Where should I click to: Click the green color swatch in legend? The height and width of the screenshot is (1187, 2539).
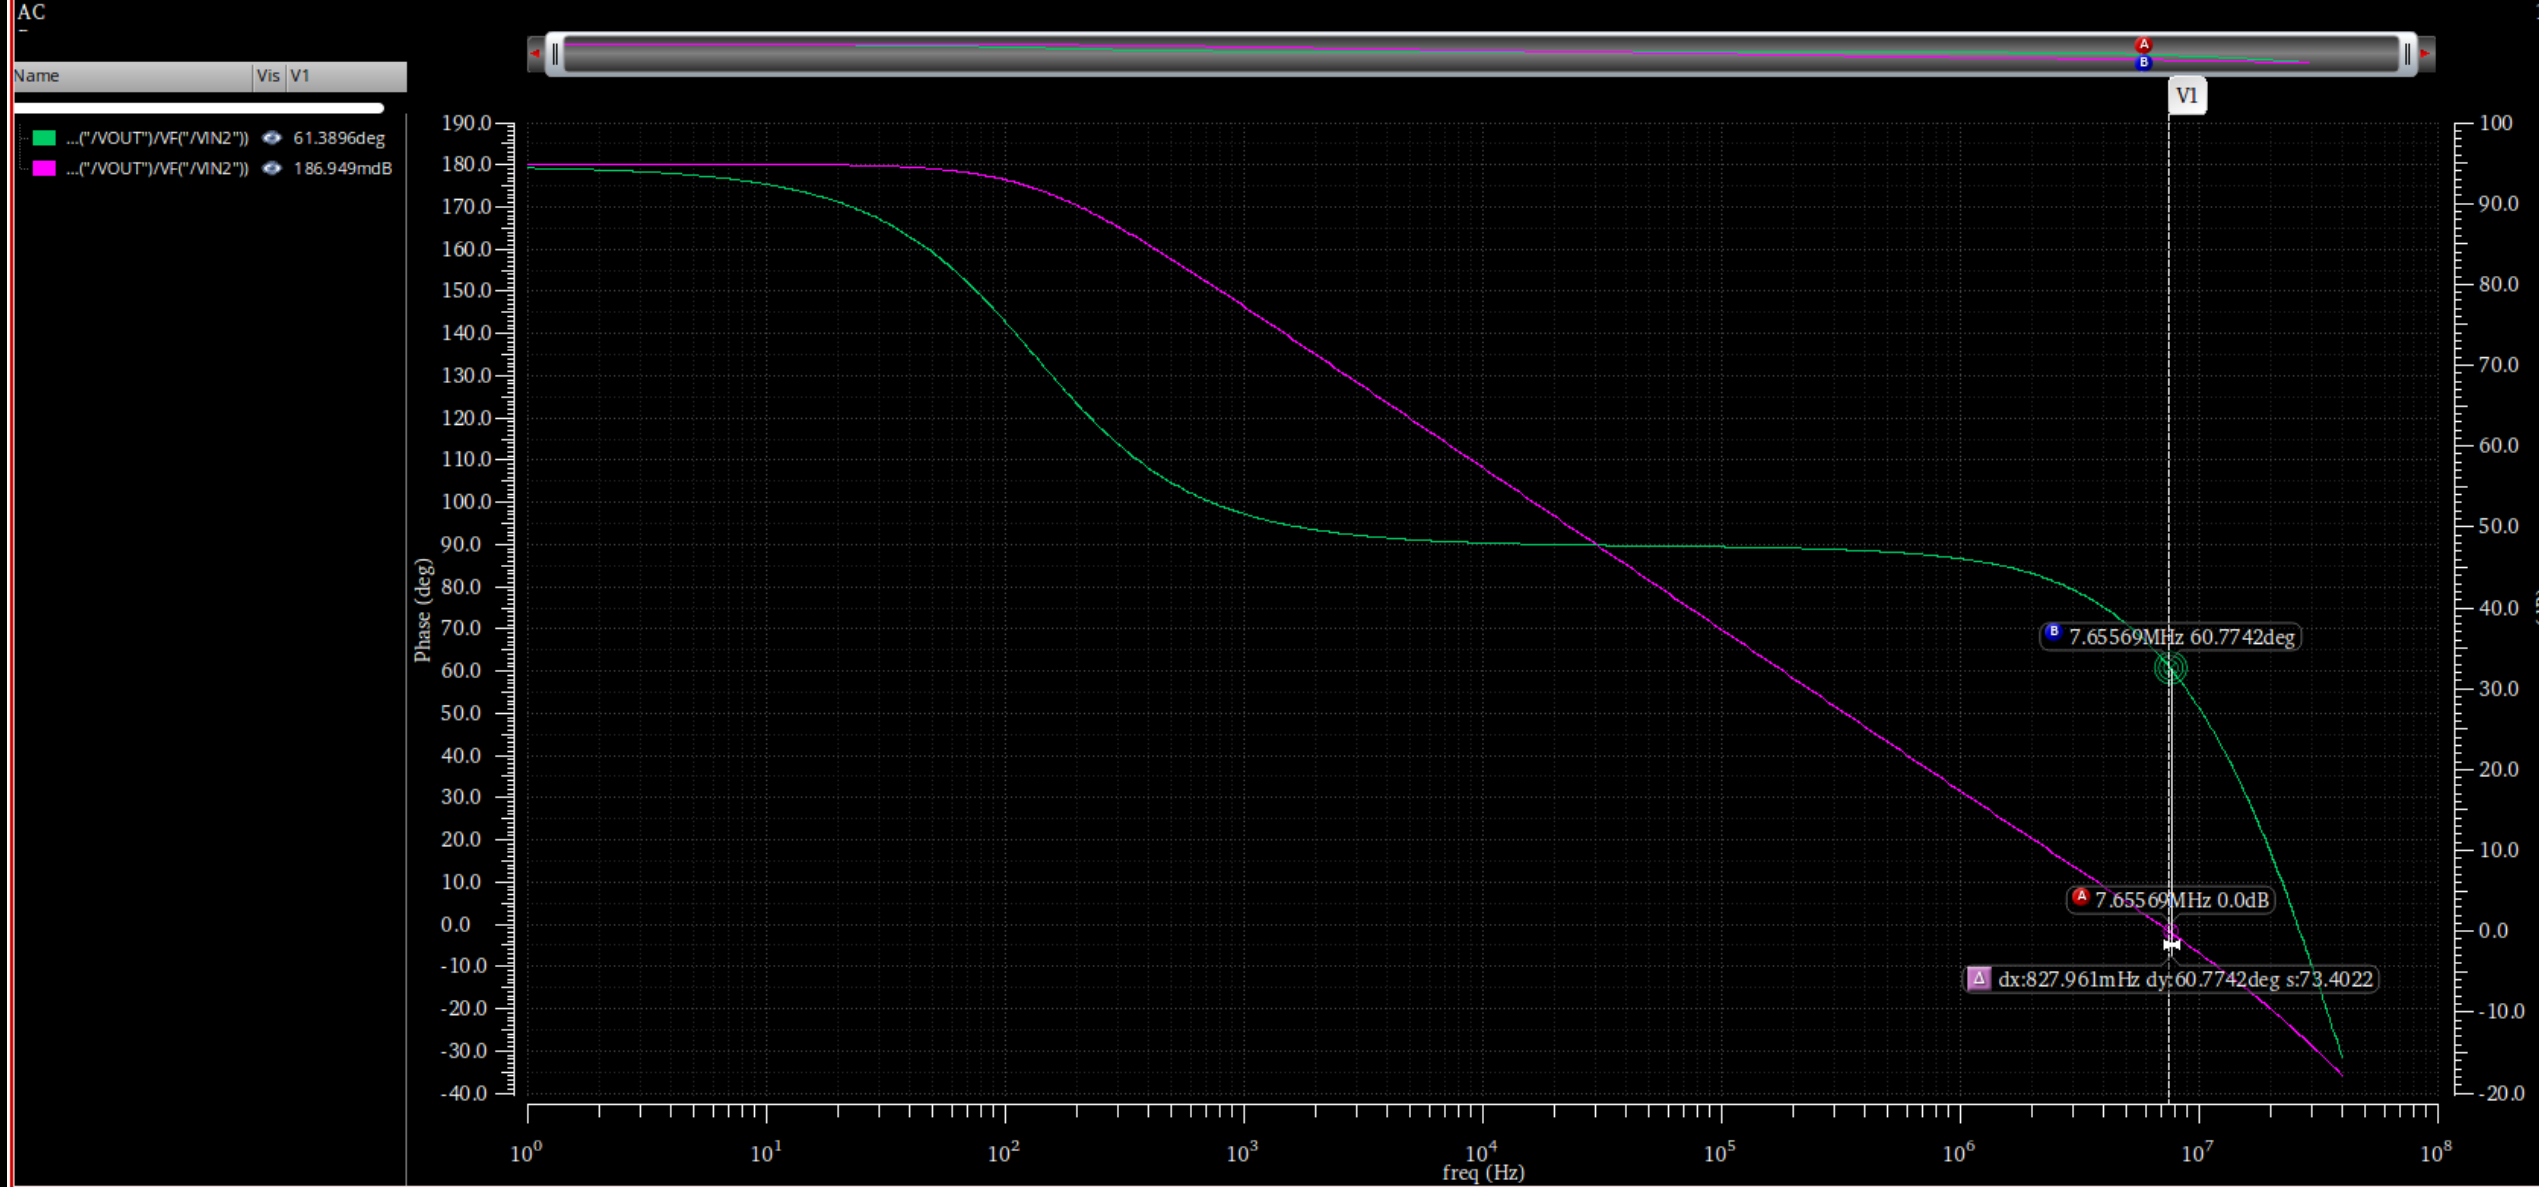click(44, 138)
